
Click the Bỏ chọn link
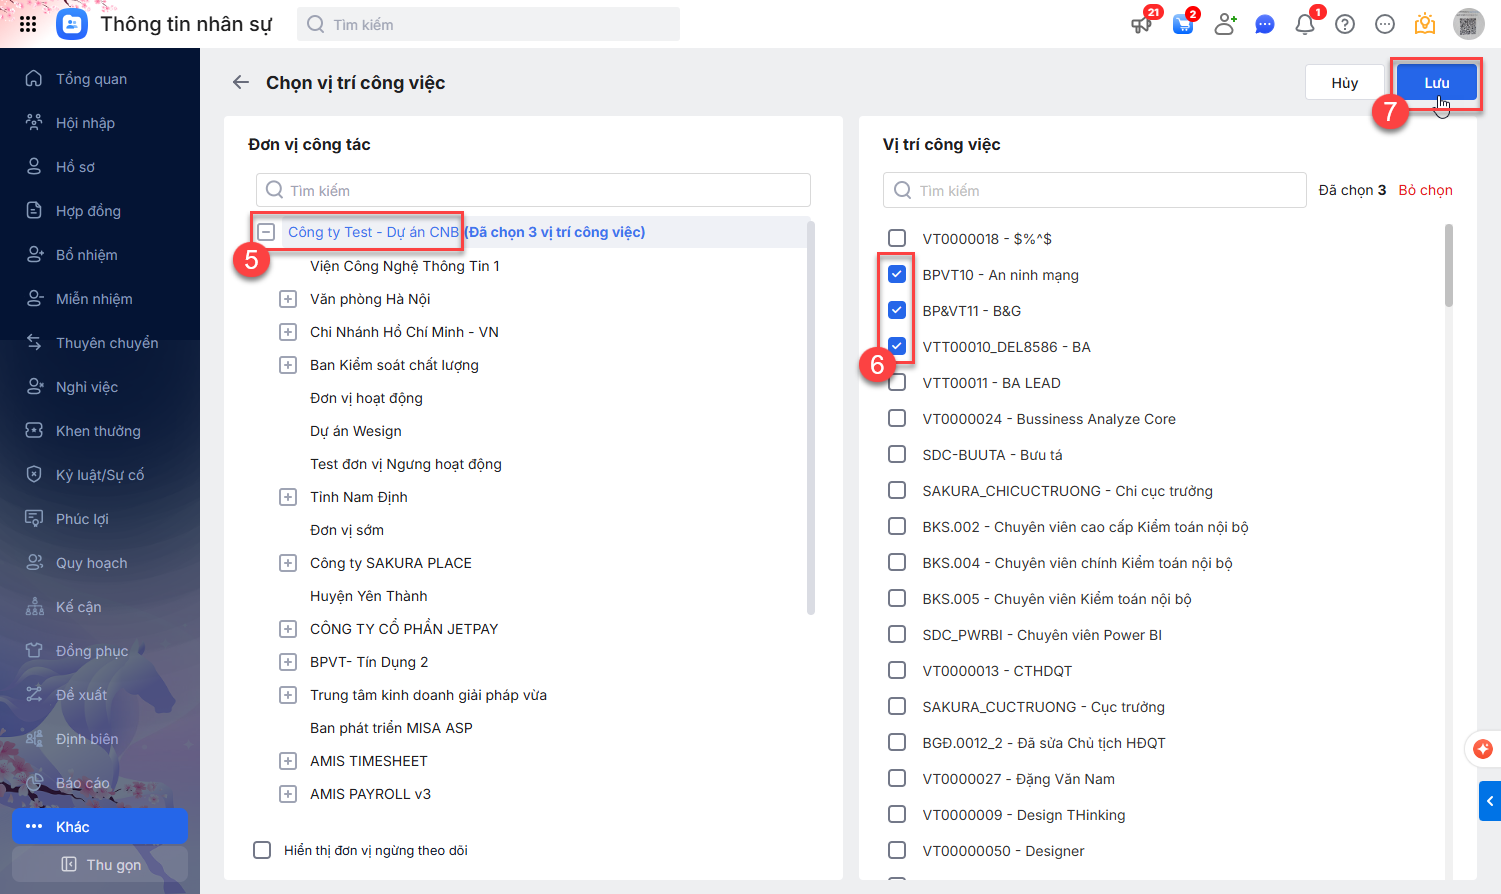(1425, 190)
